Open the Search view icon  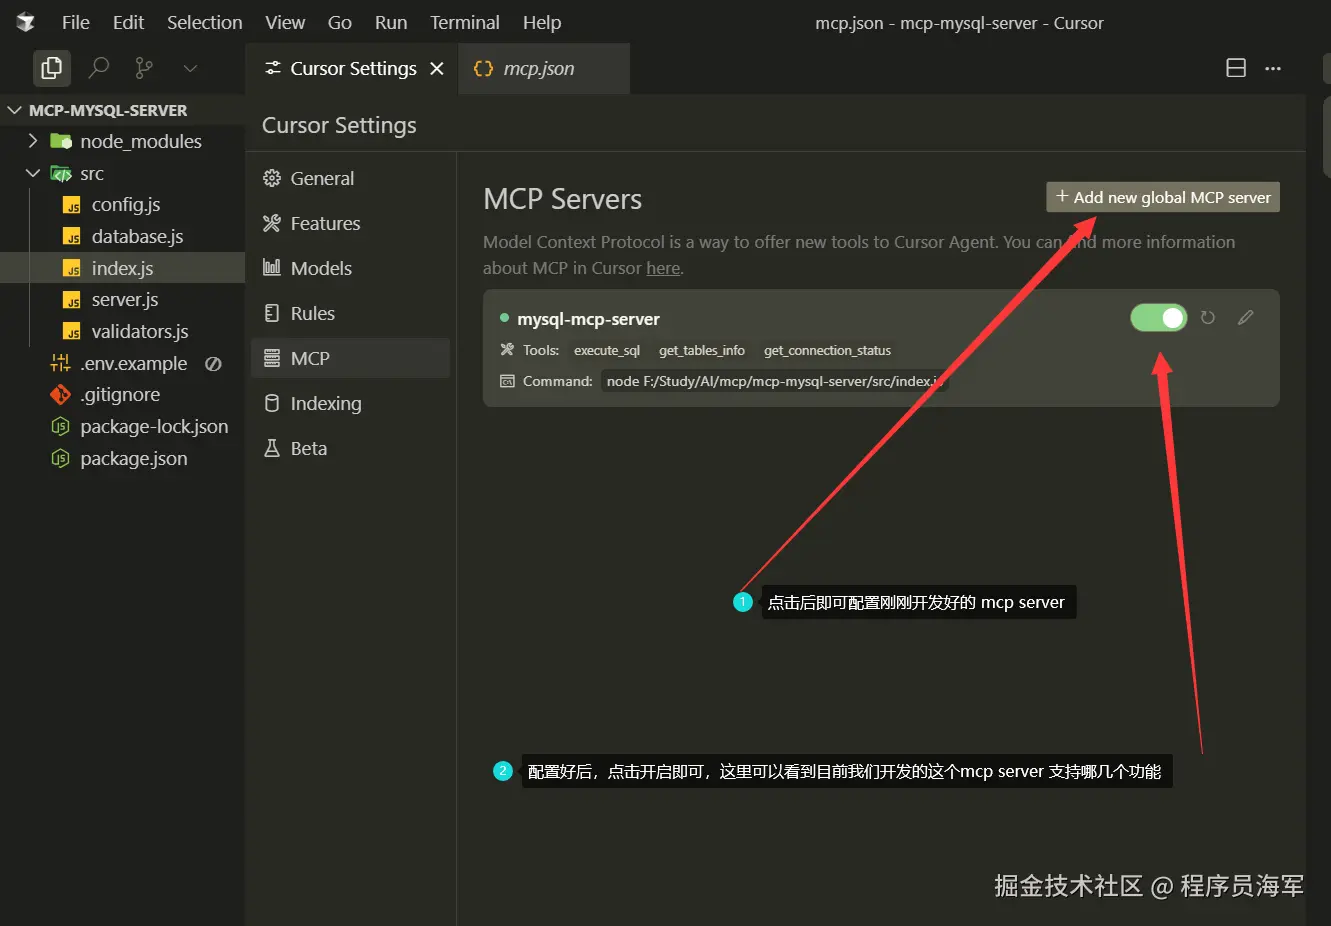click(98, 68)
